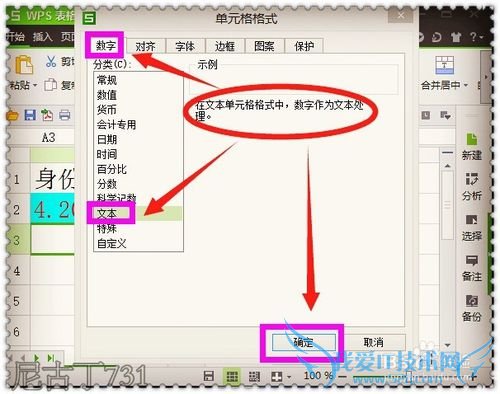Screen dimensions: 500x394
Task: Select row header 4
Action: [x=17, y=271]
